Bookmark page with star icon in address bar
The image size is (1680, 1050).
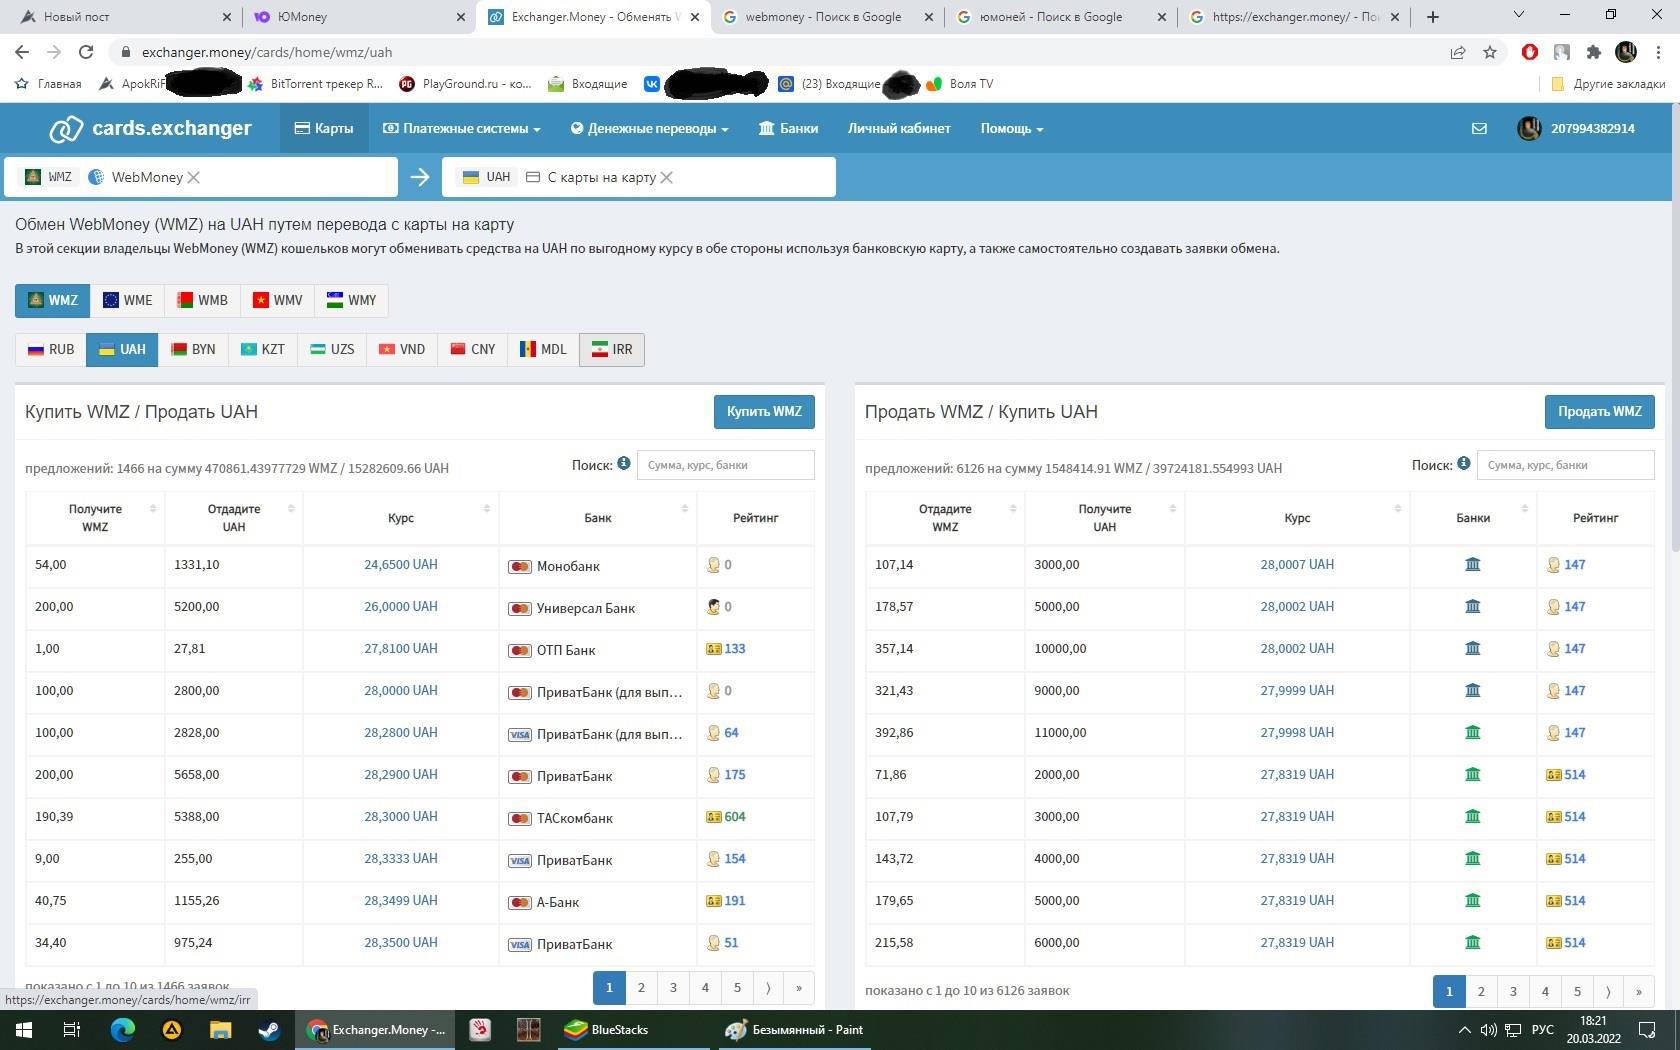point(1490,52)
